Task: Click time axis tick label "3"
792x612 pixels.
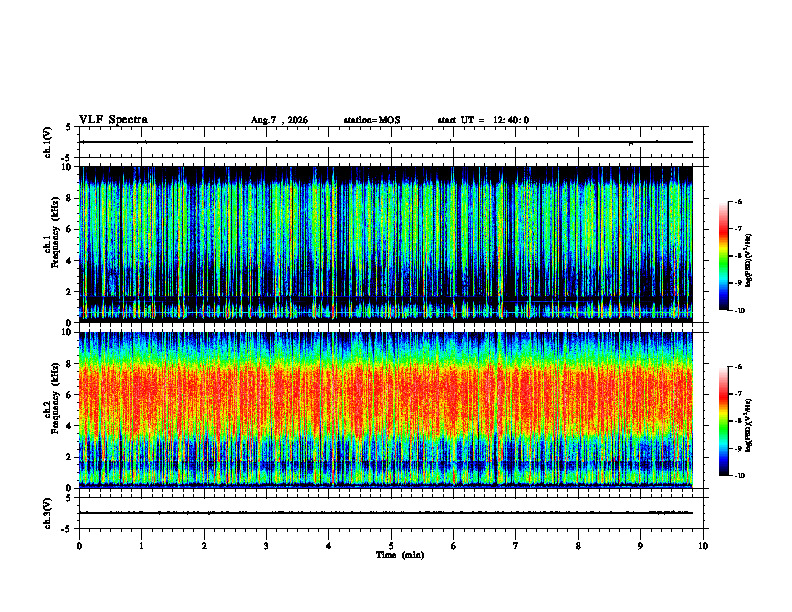Action: point(266,546)
